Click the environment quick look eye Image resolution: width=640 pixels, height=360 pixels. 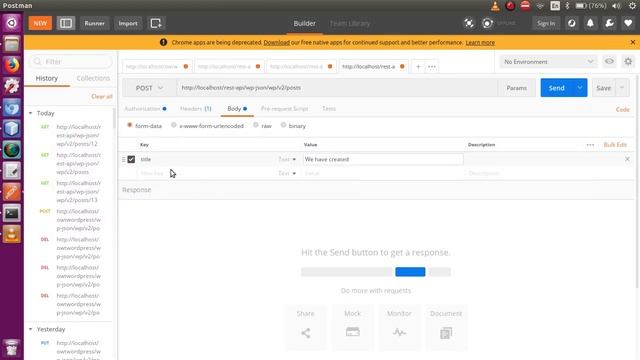pos(609,62)
